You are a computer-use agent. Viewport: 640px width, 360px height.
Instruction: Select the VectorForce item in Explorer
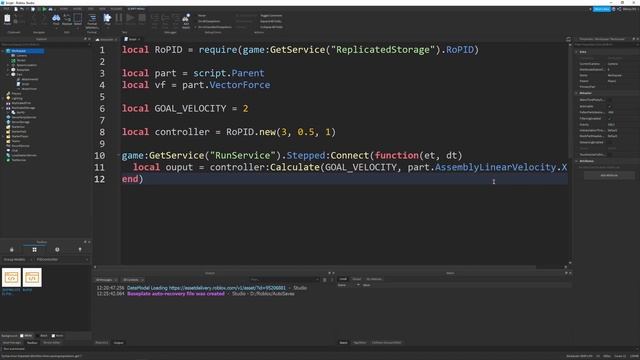29,89
